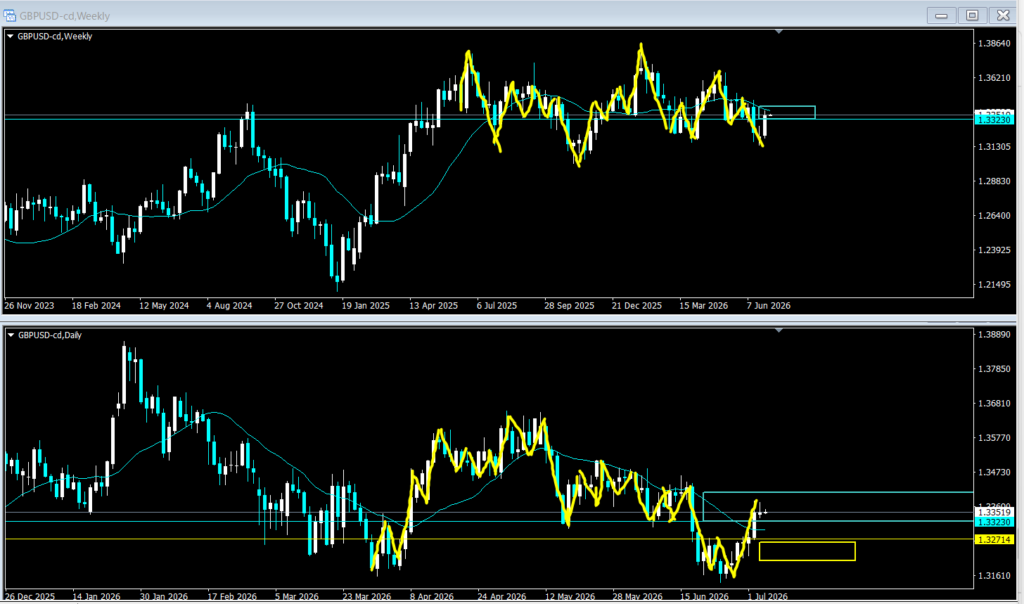Click the 1.31610 price on Daily scale
This screenshot has height=604, width=1024.
point(994,575)
